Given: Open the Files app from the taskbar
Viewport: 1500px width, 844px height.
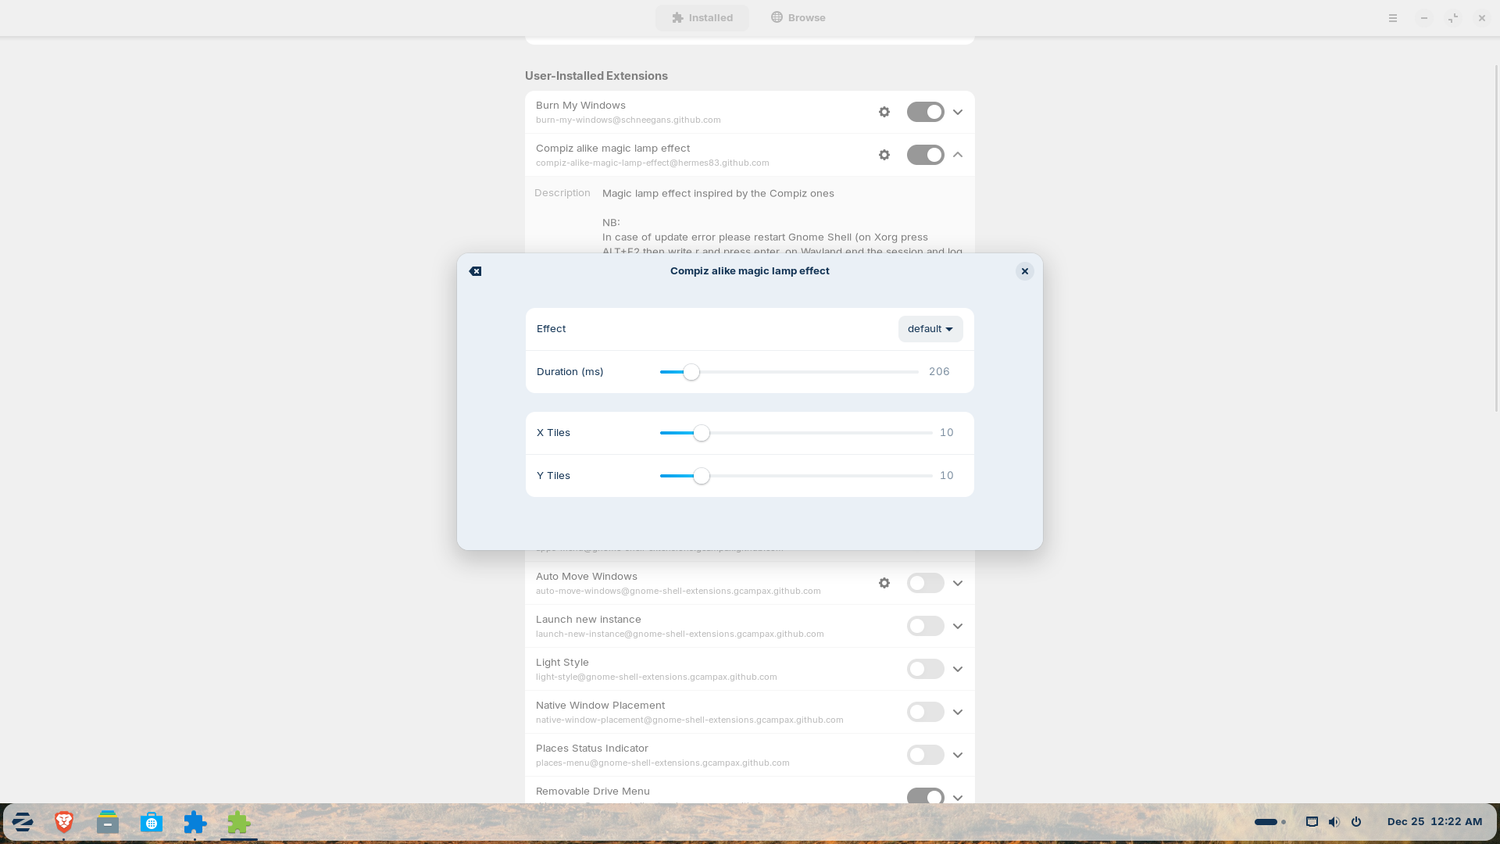Looking at the screenshot, I should coord(108,822).
